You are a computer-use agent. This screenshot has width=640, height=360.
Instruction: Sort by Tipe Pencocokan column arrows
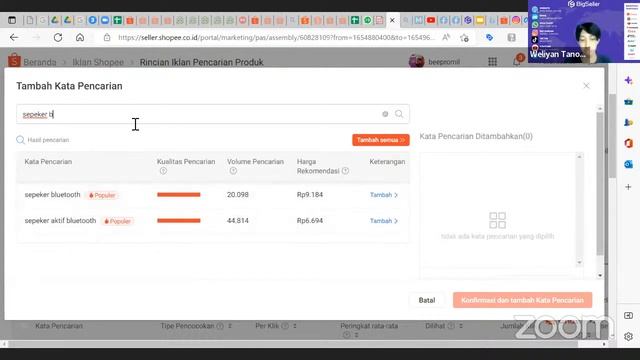[230, 326]
